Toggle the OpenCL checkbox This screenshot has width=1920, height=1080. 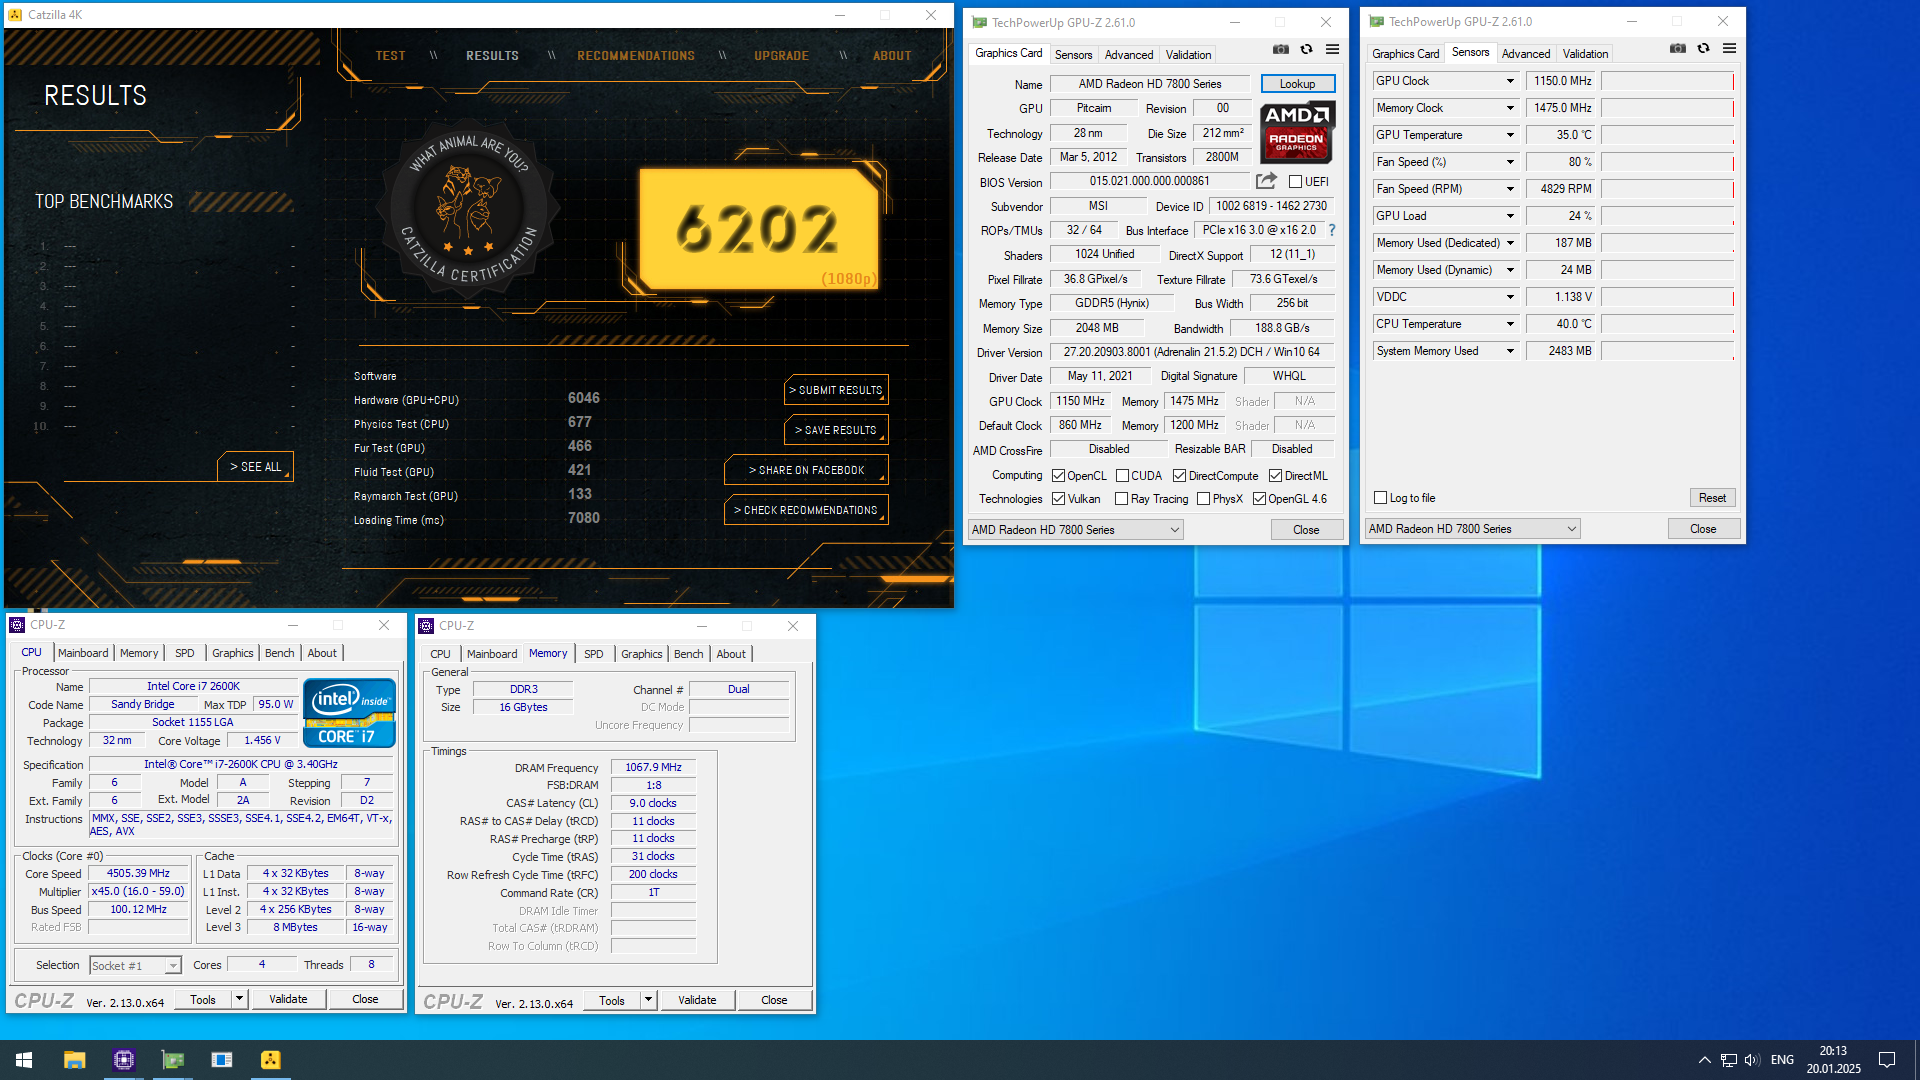[1058, 476]
